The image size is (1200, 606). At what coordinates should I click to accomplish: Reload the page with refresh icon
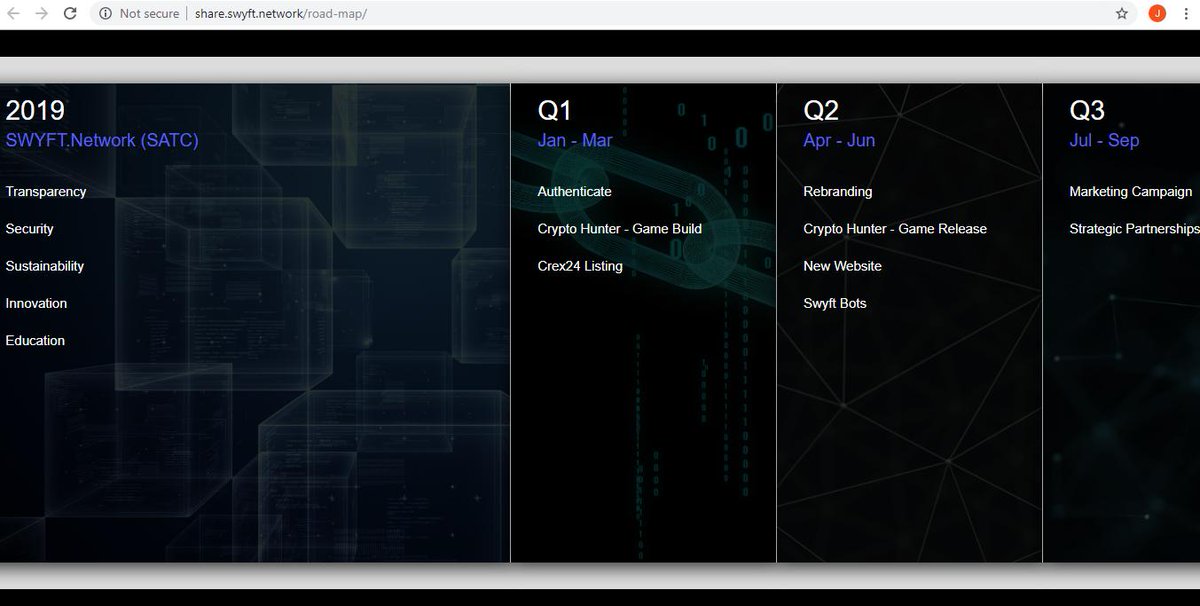(x=70, y=14)
